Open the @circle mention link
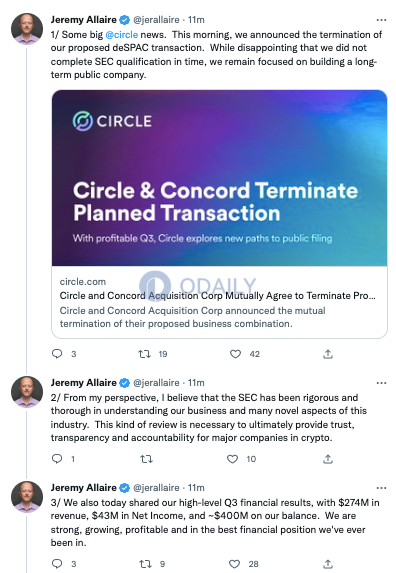The image size is (396, 573). click(122, 35)
